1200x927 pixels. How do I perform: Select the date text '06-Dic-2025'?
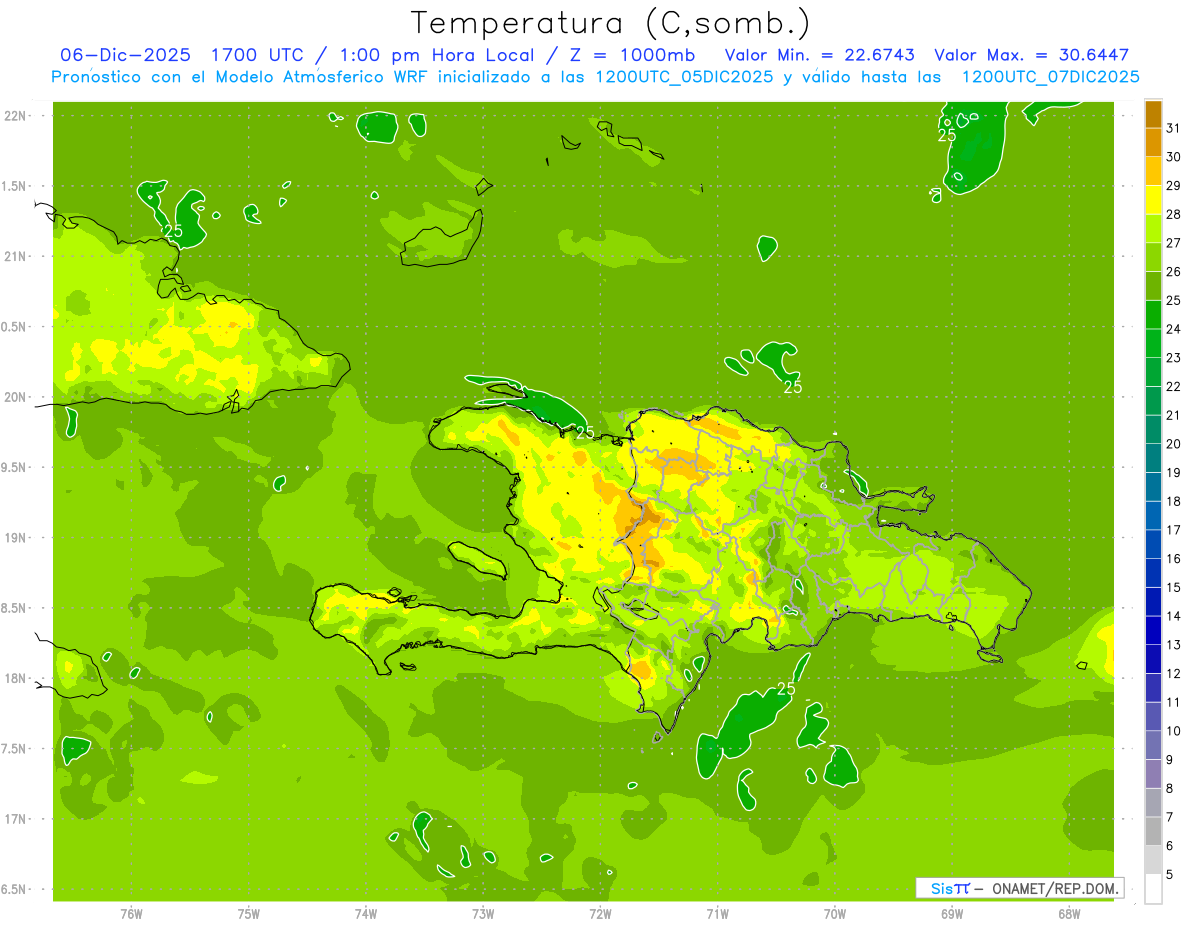(126, 55)
